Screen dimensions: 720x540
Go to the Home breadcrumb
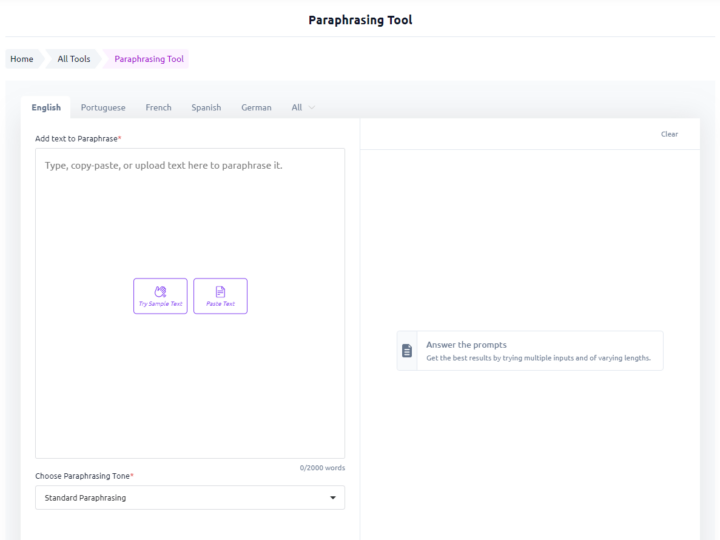[x=22, y=59]
